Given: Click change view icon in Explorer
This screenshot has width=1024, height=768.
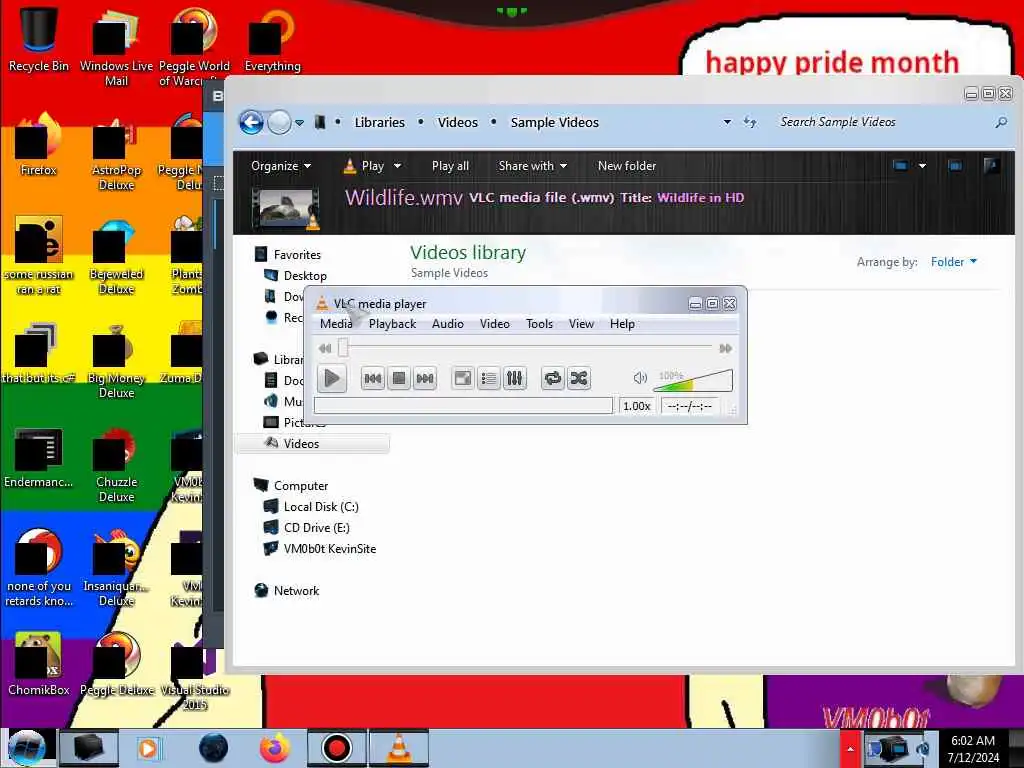Looking at the screenshot, I should pos(901,166).
